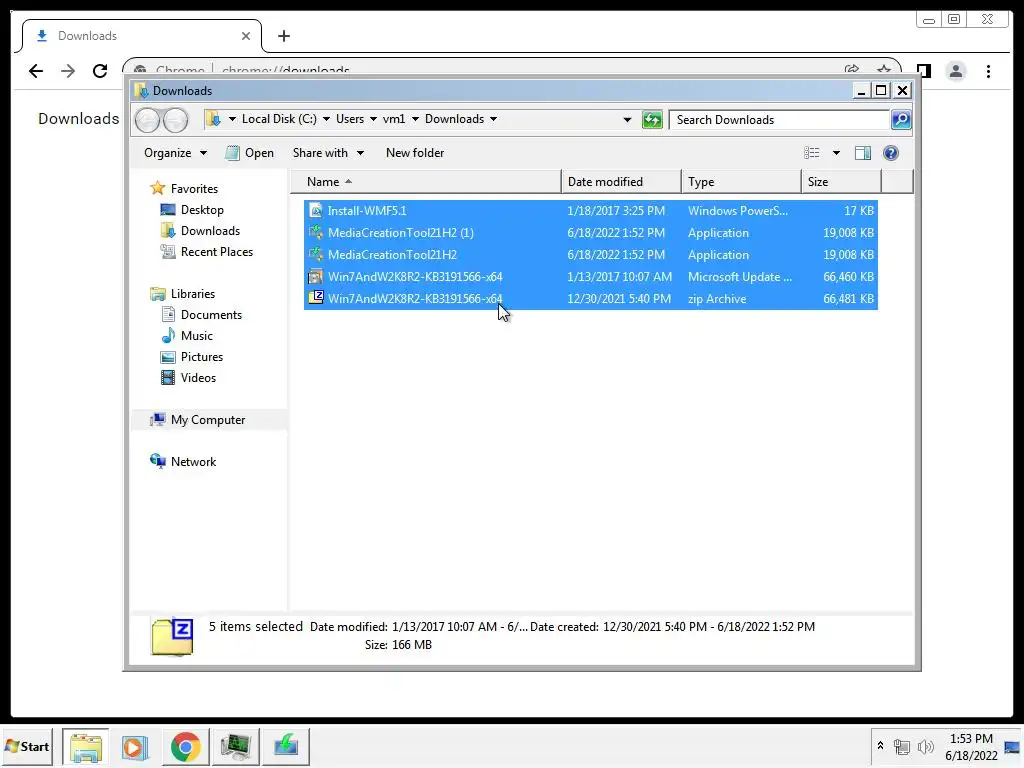Click the New folder button
Image resolution: width=1024 pixels, height=768 pixels.
click(415, 153)
